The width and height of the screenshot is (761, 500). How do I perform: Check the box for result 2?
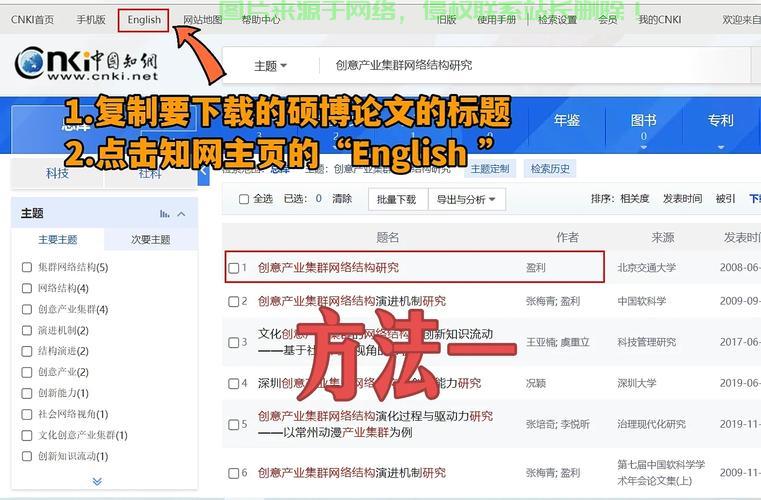pyautogui.click(x=233, y=301)
